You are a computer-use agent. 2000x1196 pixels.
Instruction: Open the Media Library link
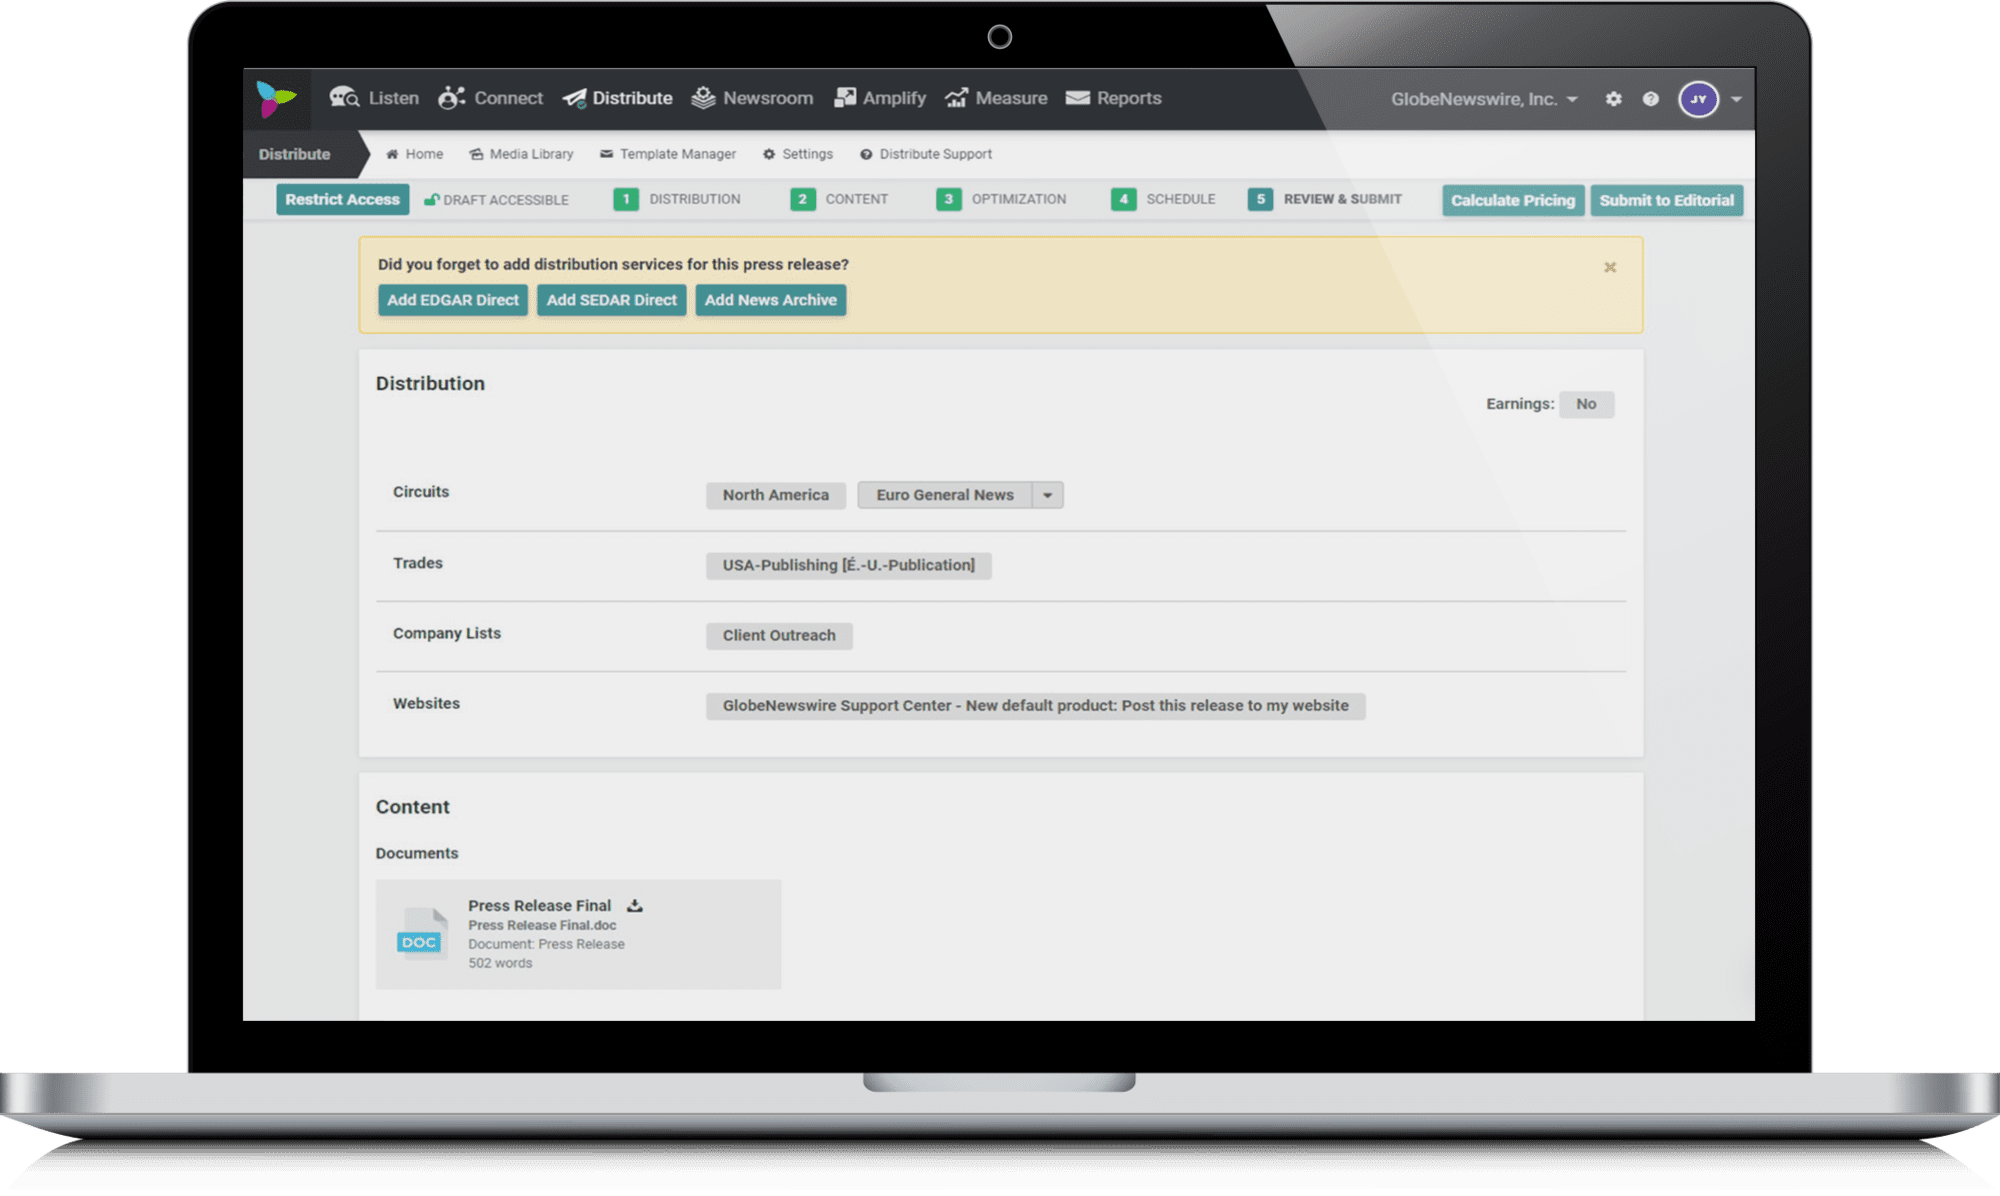pos(521,154)
